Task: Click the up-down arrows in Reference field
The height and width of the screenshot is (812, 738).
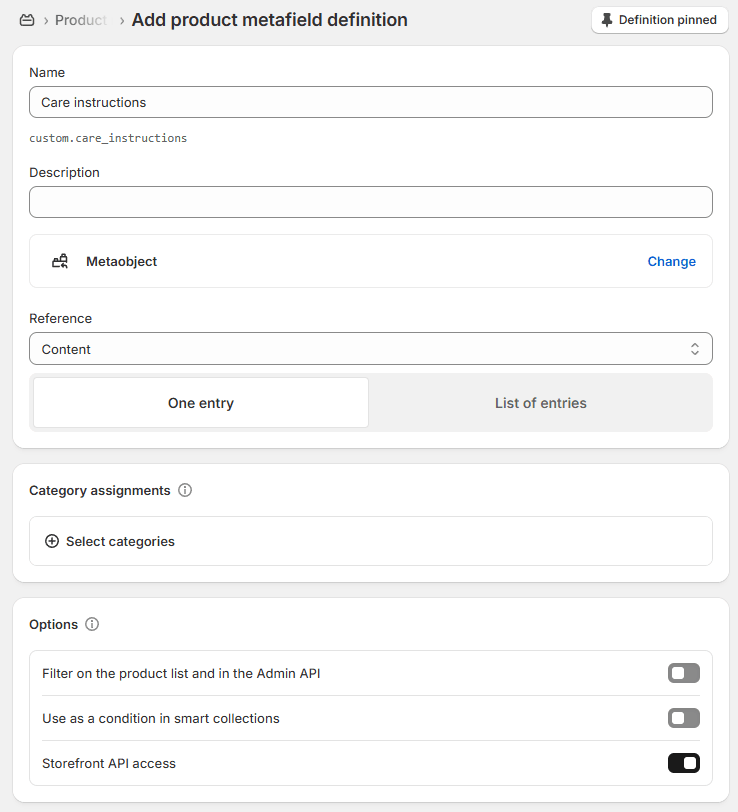Action: pyautogui.click(x=695, y=349)
